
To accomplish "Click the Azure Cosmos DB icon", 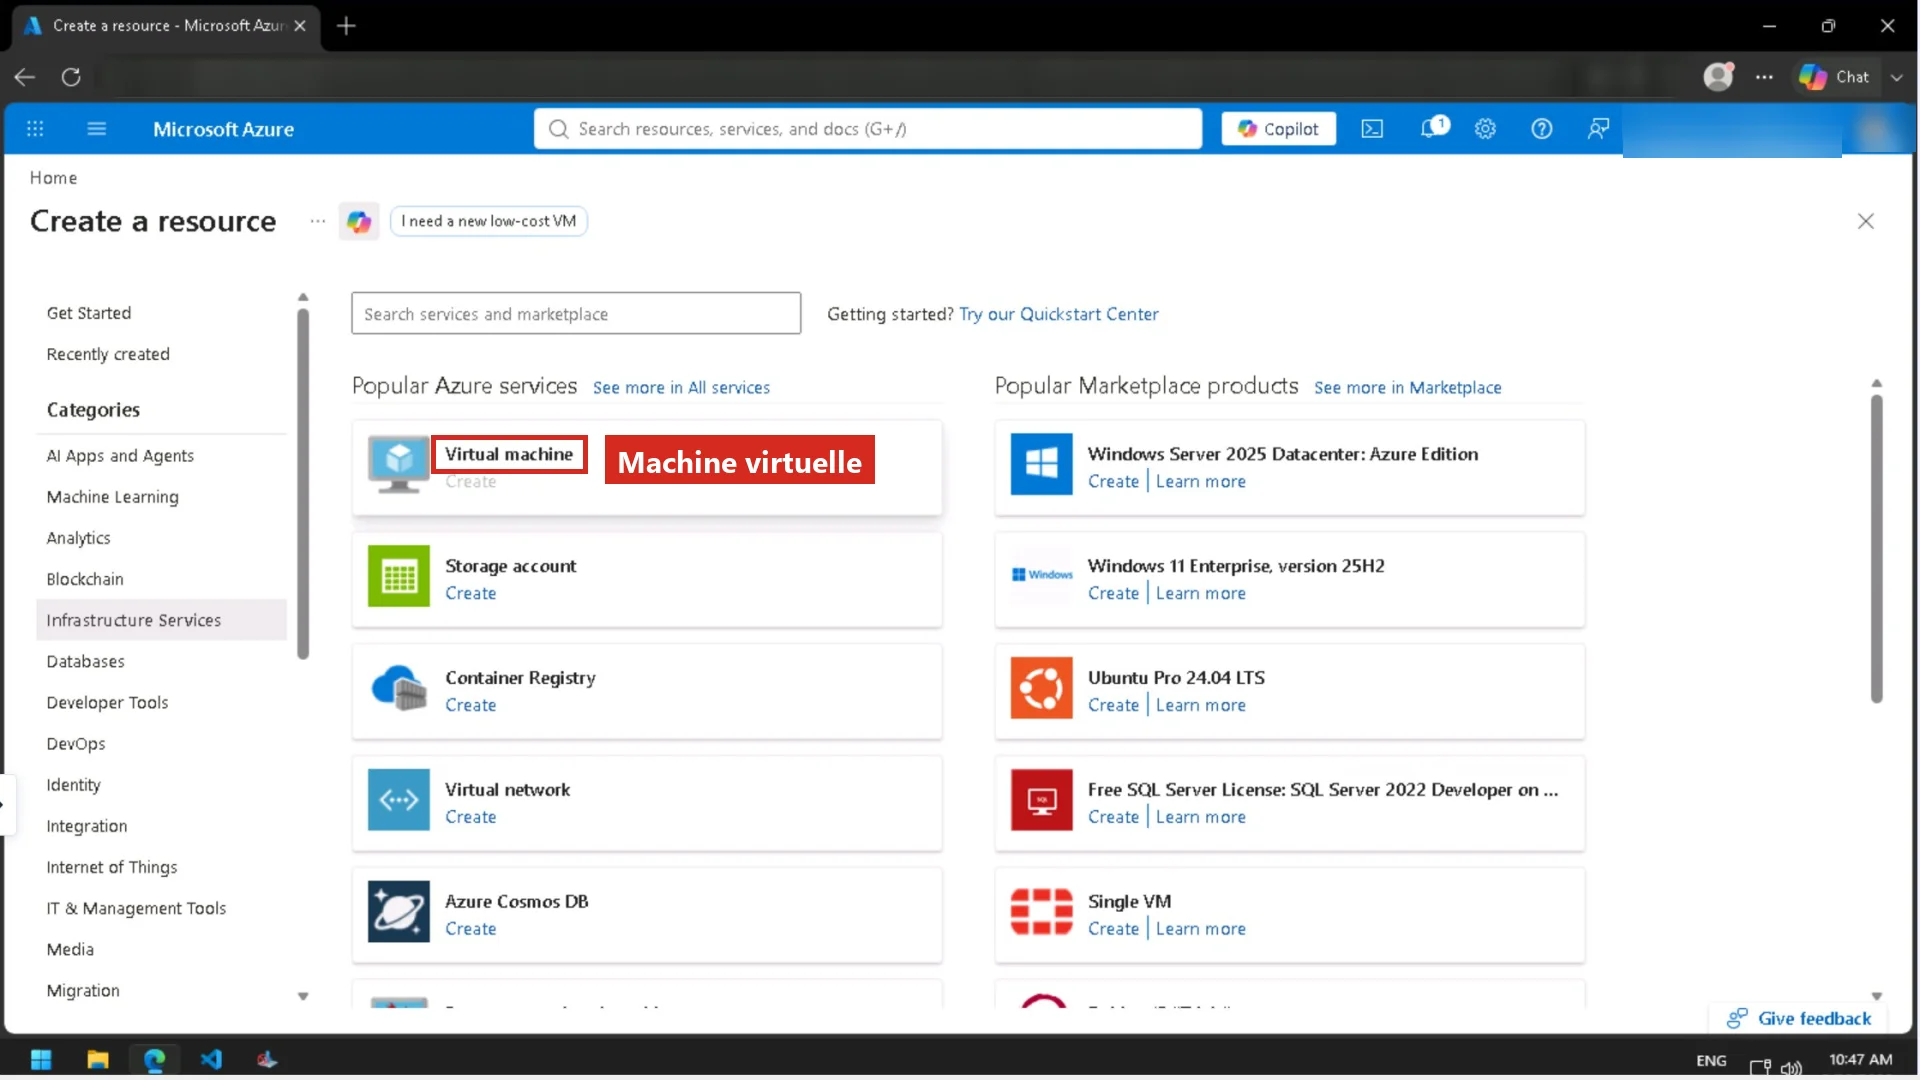I will click(398, 912).
